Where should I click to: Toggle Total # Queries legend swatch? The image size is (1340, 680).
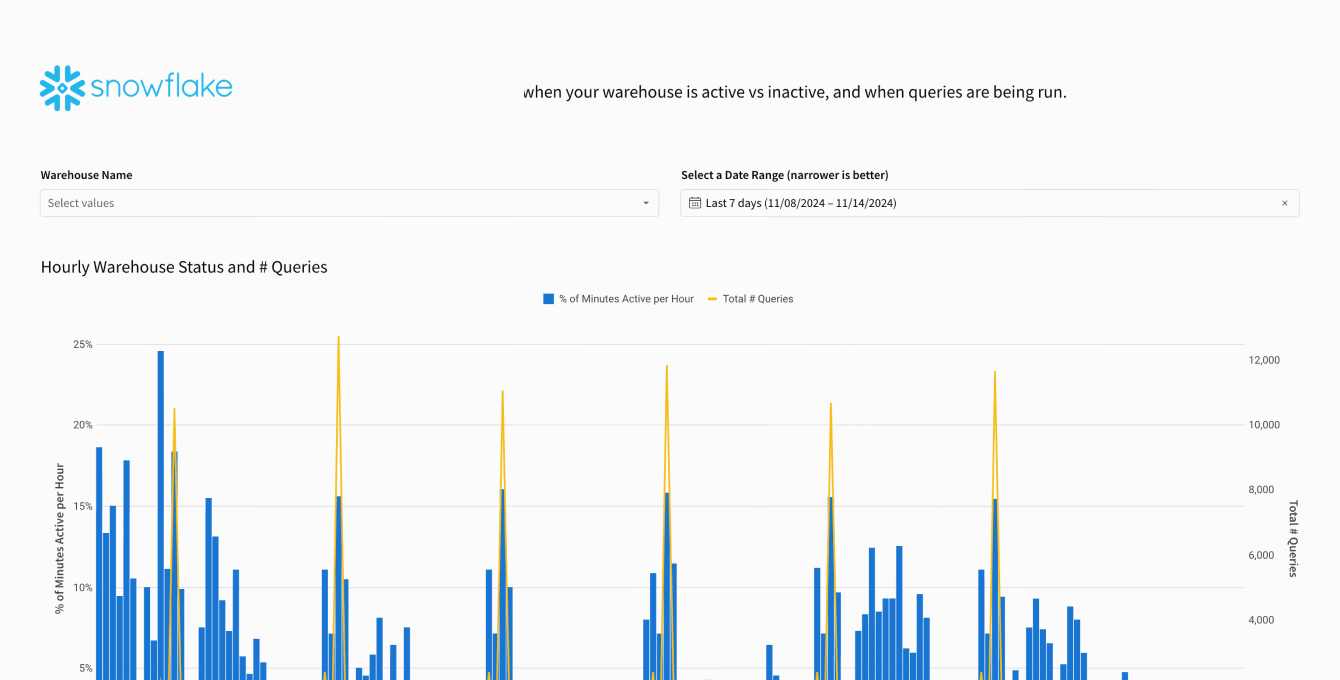712,299
